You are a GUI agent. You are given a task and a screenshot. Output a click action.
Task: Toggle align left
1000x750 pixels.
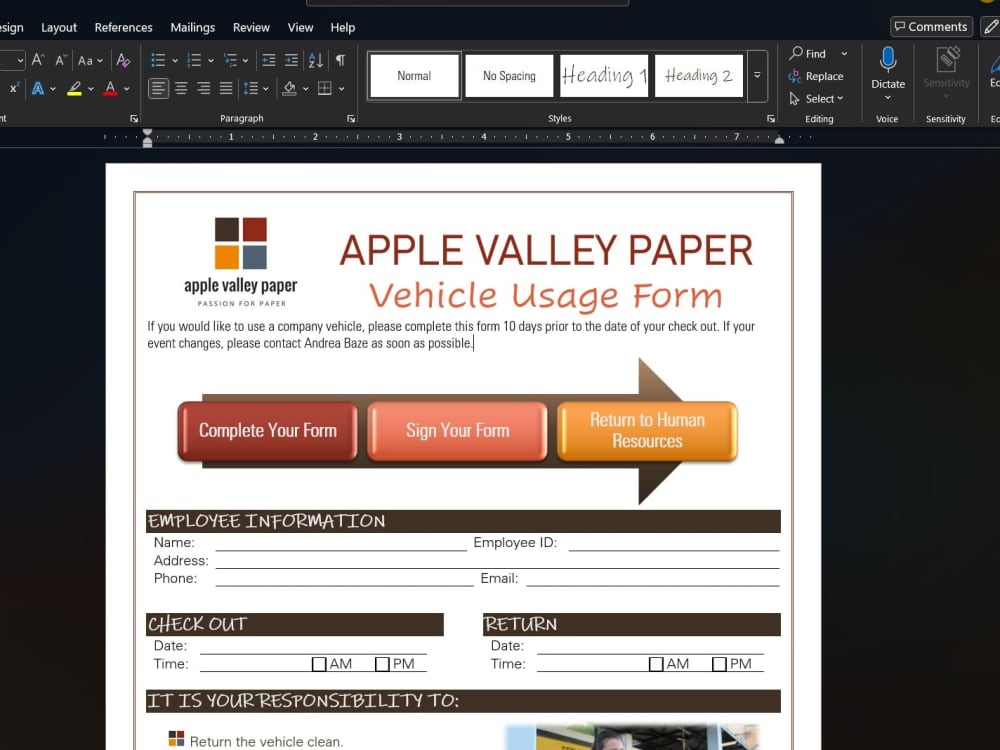tap(158, 88)
